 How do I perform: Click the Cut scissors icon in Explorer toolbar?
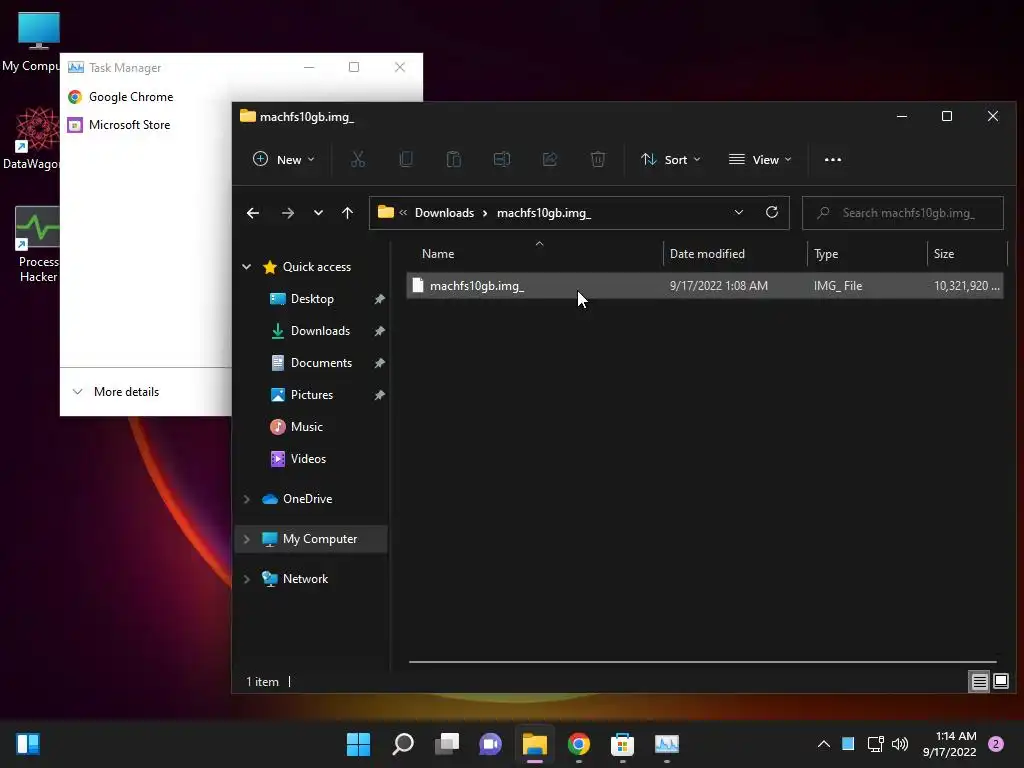pos(358,159)
